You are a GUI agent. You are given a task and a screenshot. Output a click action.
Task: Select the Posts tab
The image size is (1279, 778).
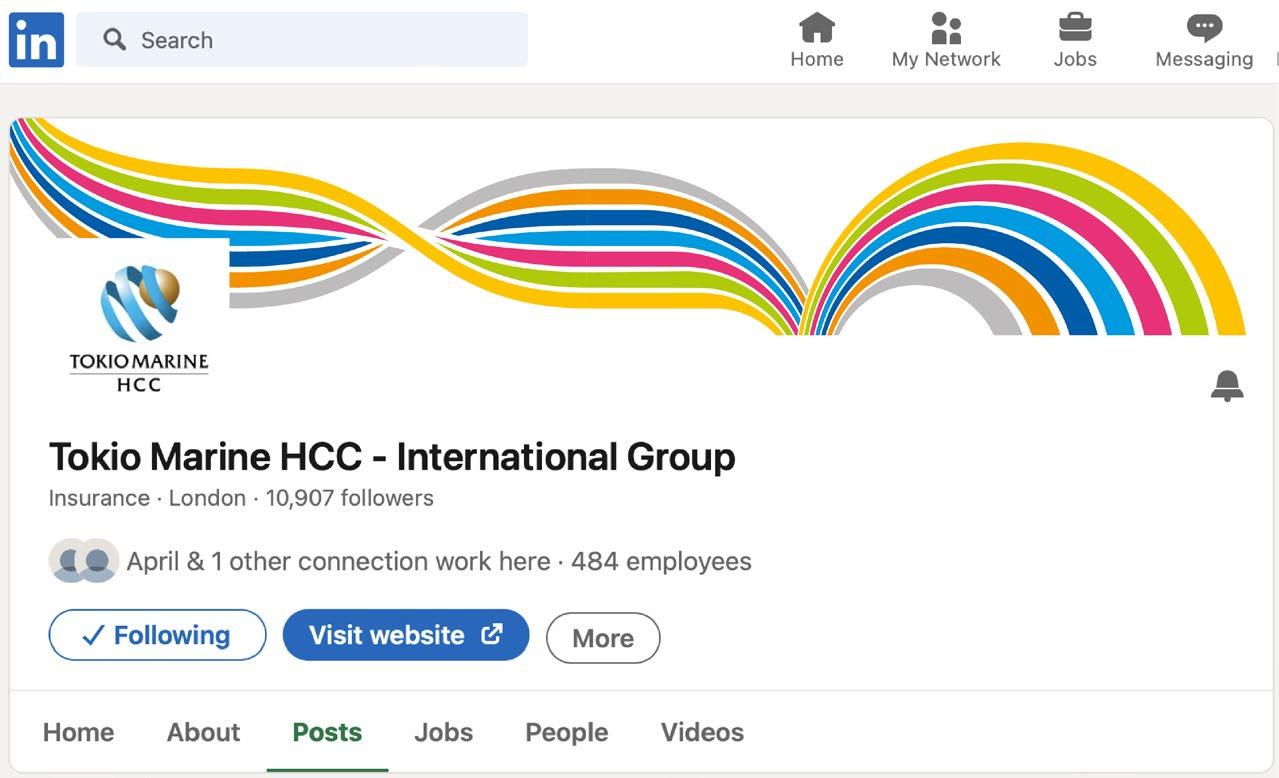click(x=327, y=732)
